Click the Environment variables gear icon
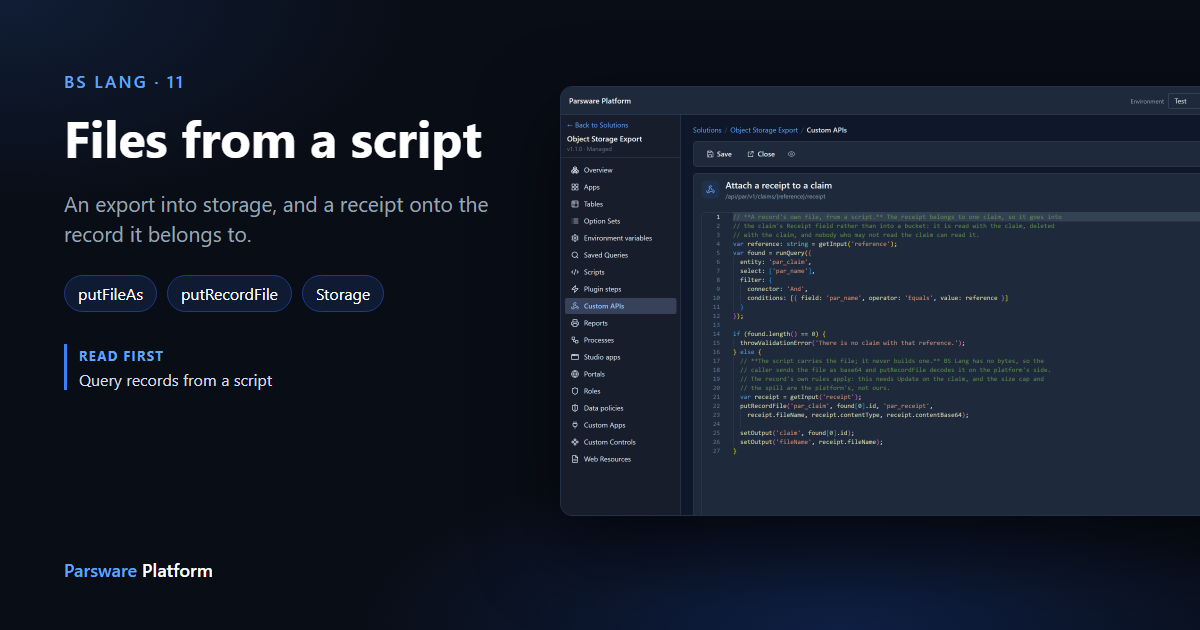The image size is (1200, 630). [574, 238]
